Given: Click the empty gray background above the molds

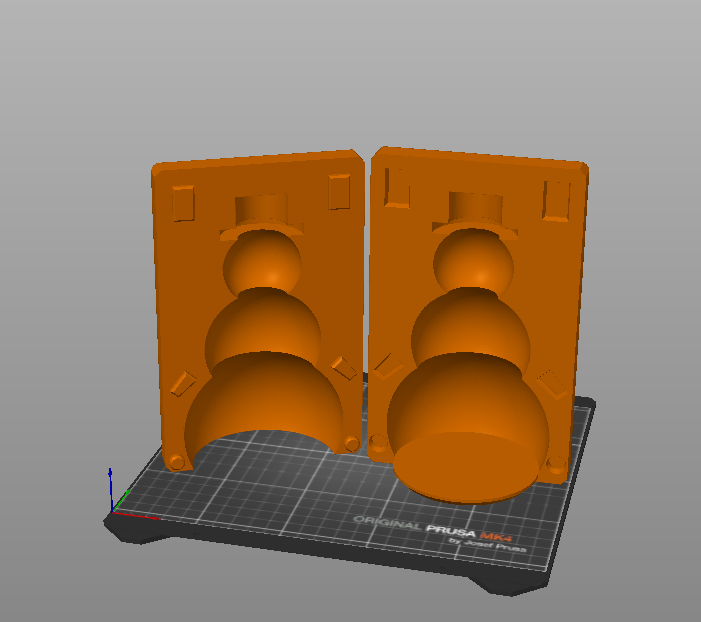Looking at the screenshot, I should 350,70.
